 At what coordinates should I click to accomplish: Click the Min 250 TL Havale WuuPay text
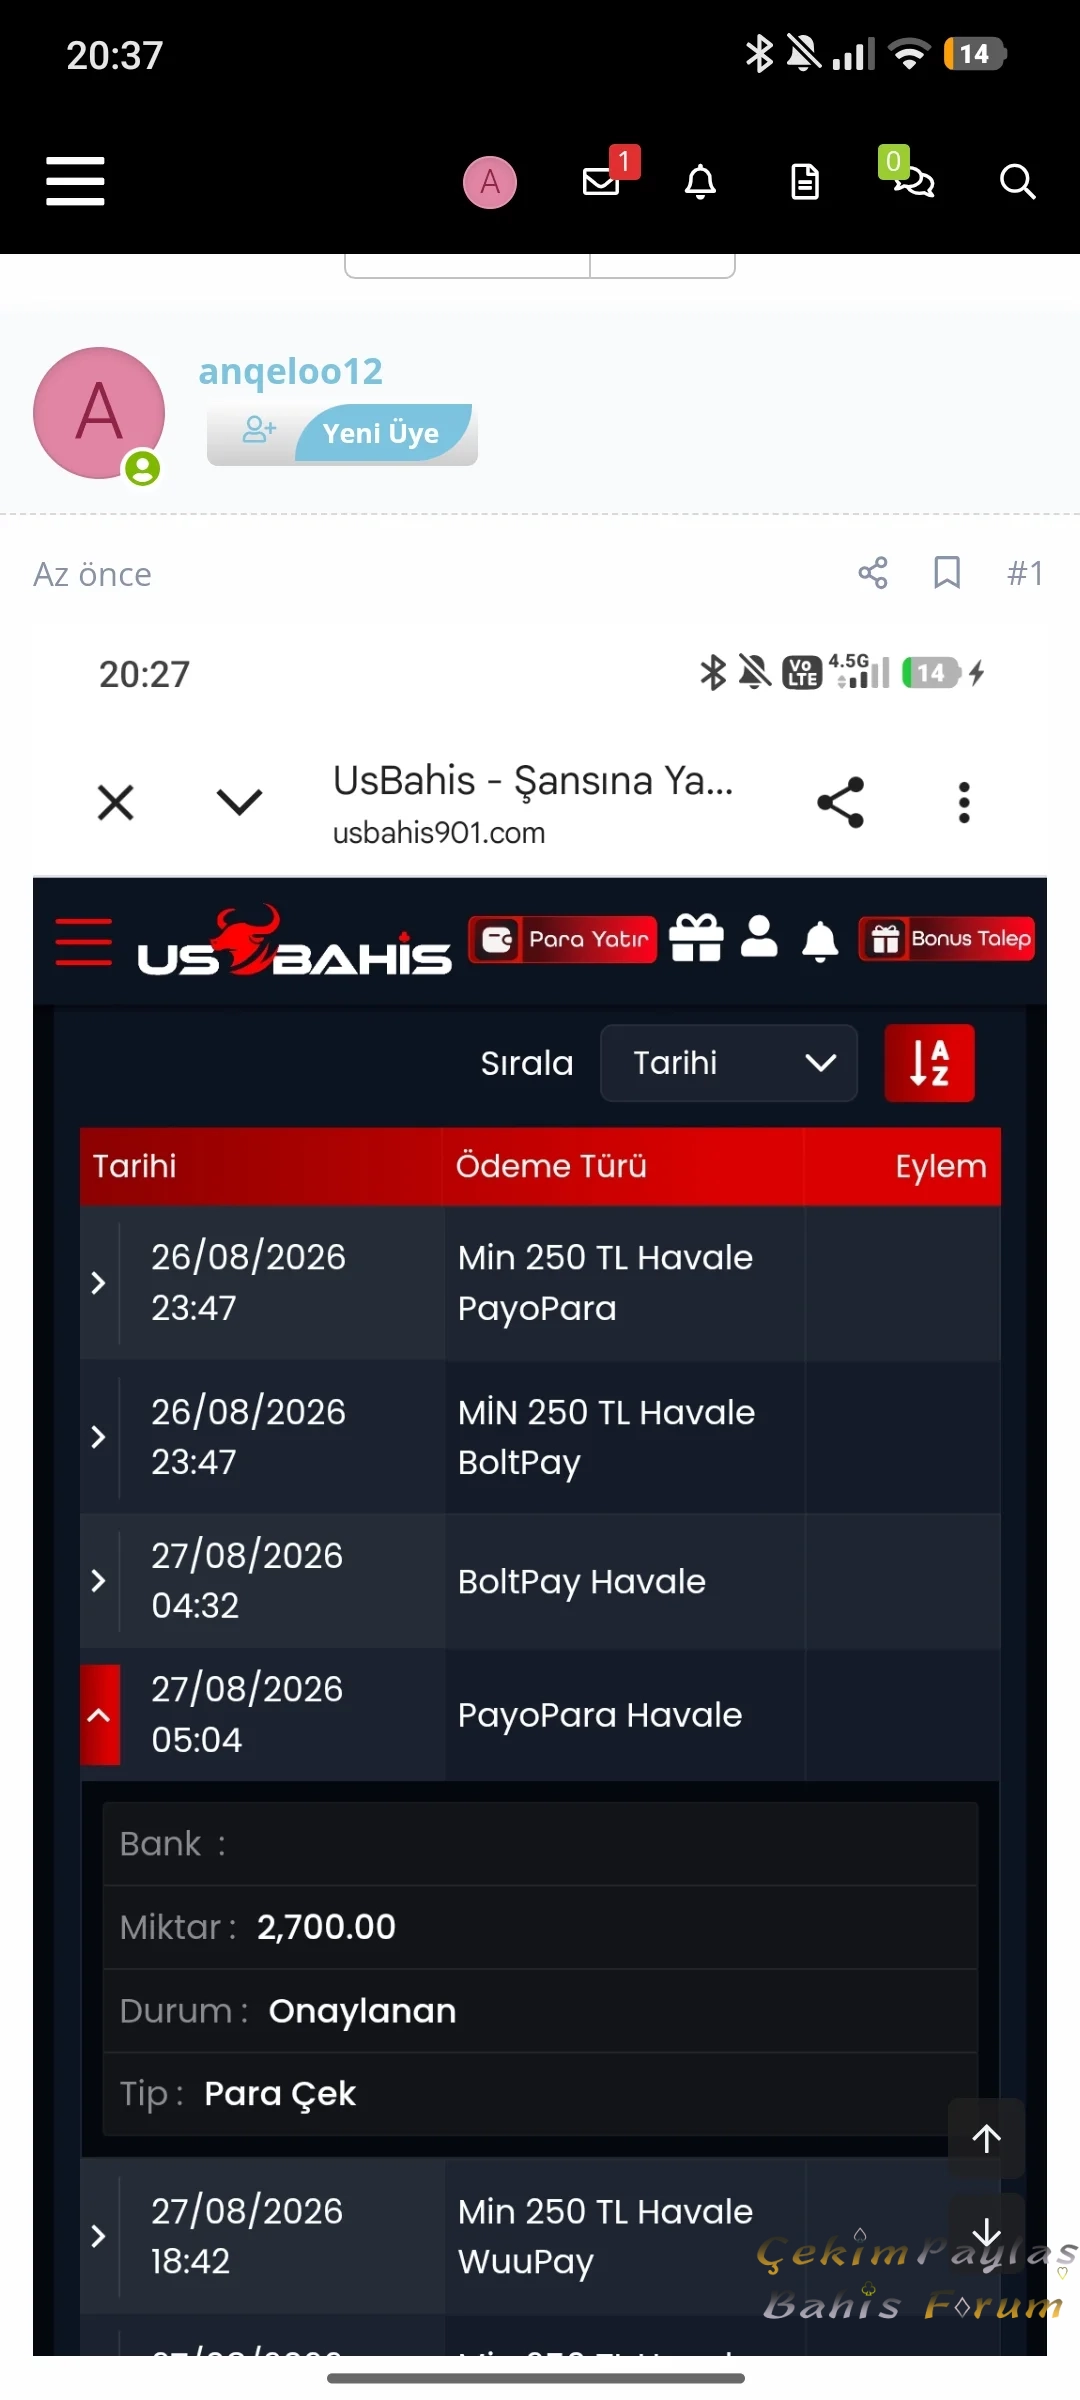click(x=605, y=2236)
